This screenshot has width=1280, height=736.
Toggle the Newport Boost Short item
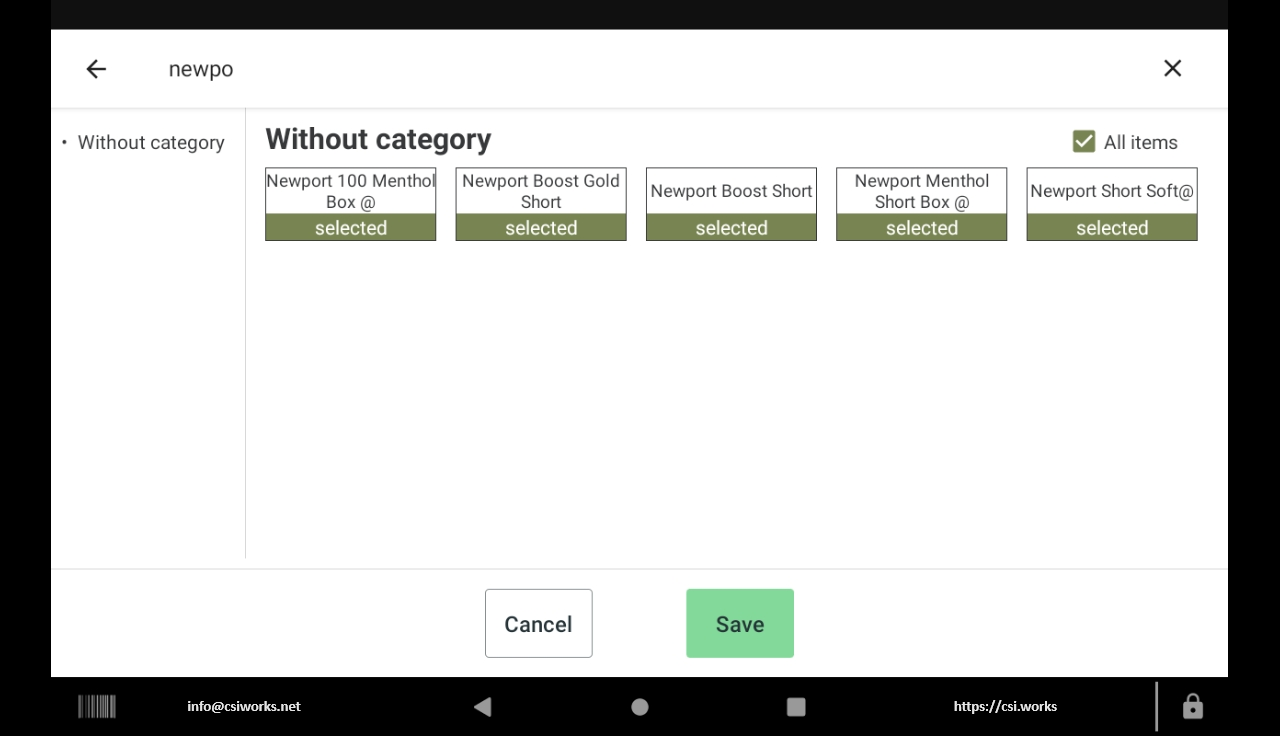(731, 204)
